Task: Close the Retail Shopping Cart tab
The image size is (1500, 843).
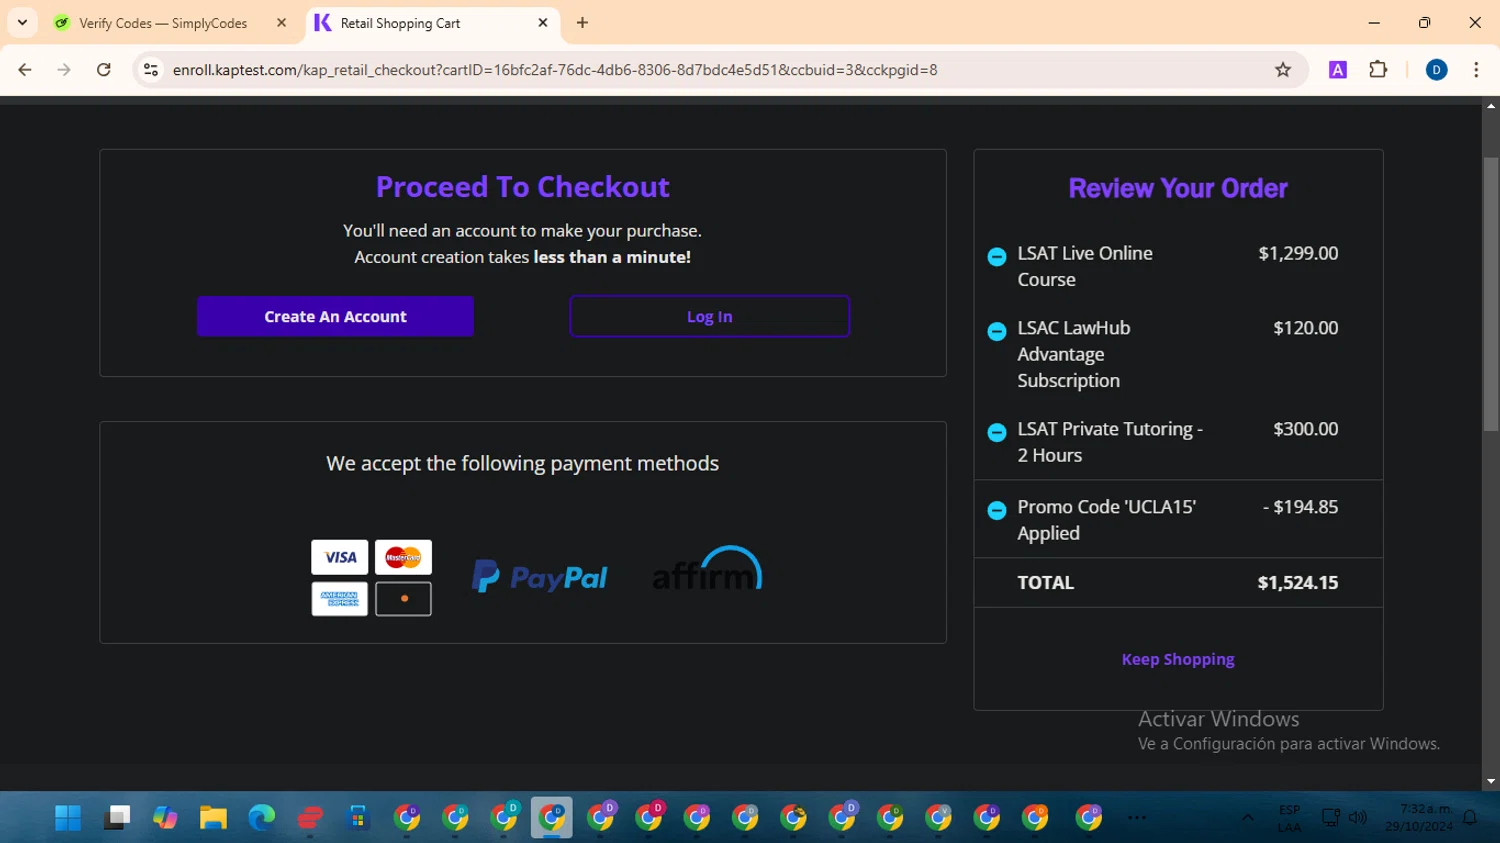Action: (543, 23)
